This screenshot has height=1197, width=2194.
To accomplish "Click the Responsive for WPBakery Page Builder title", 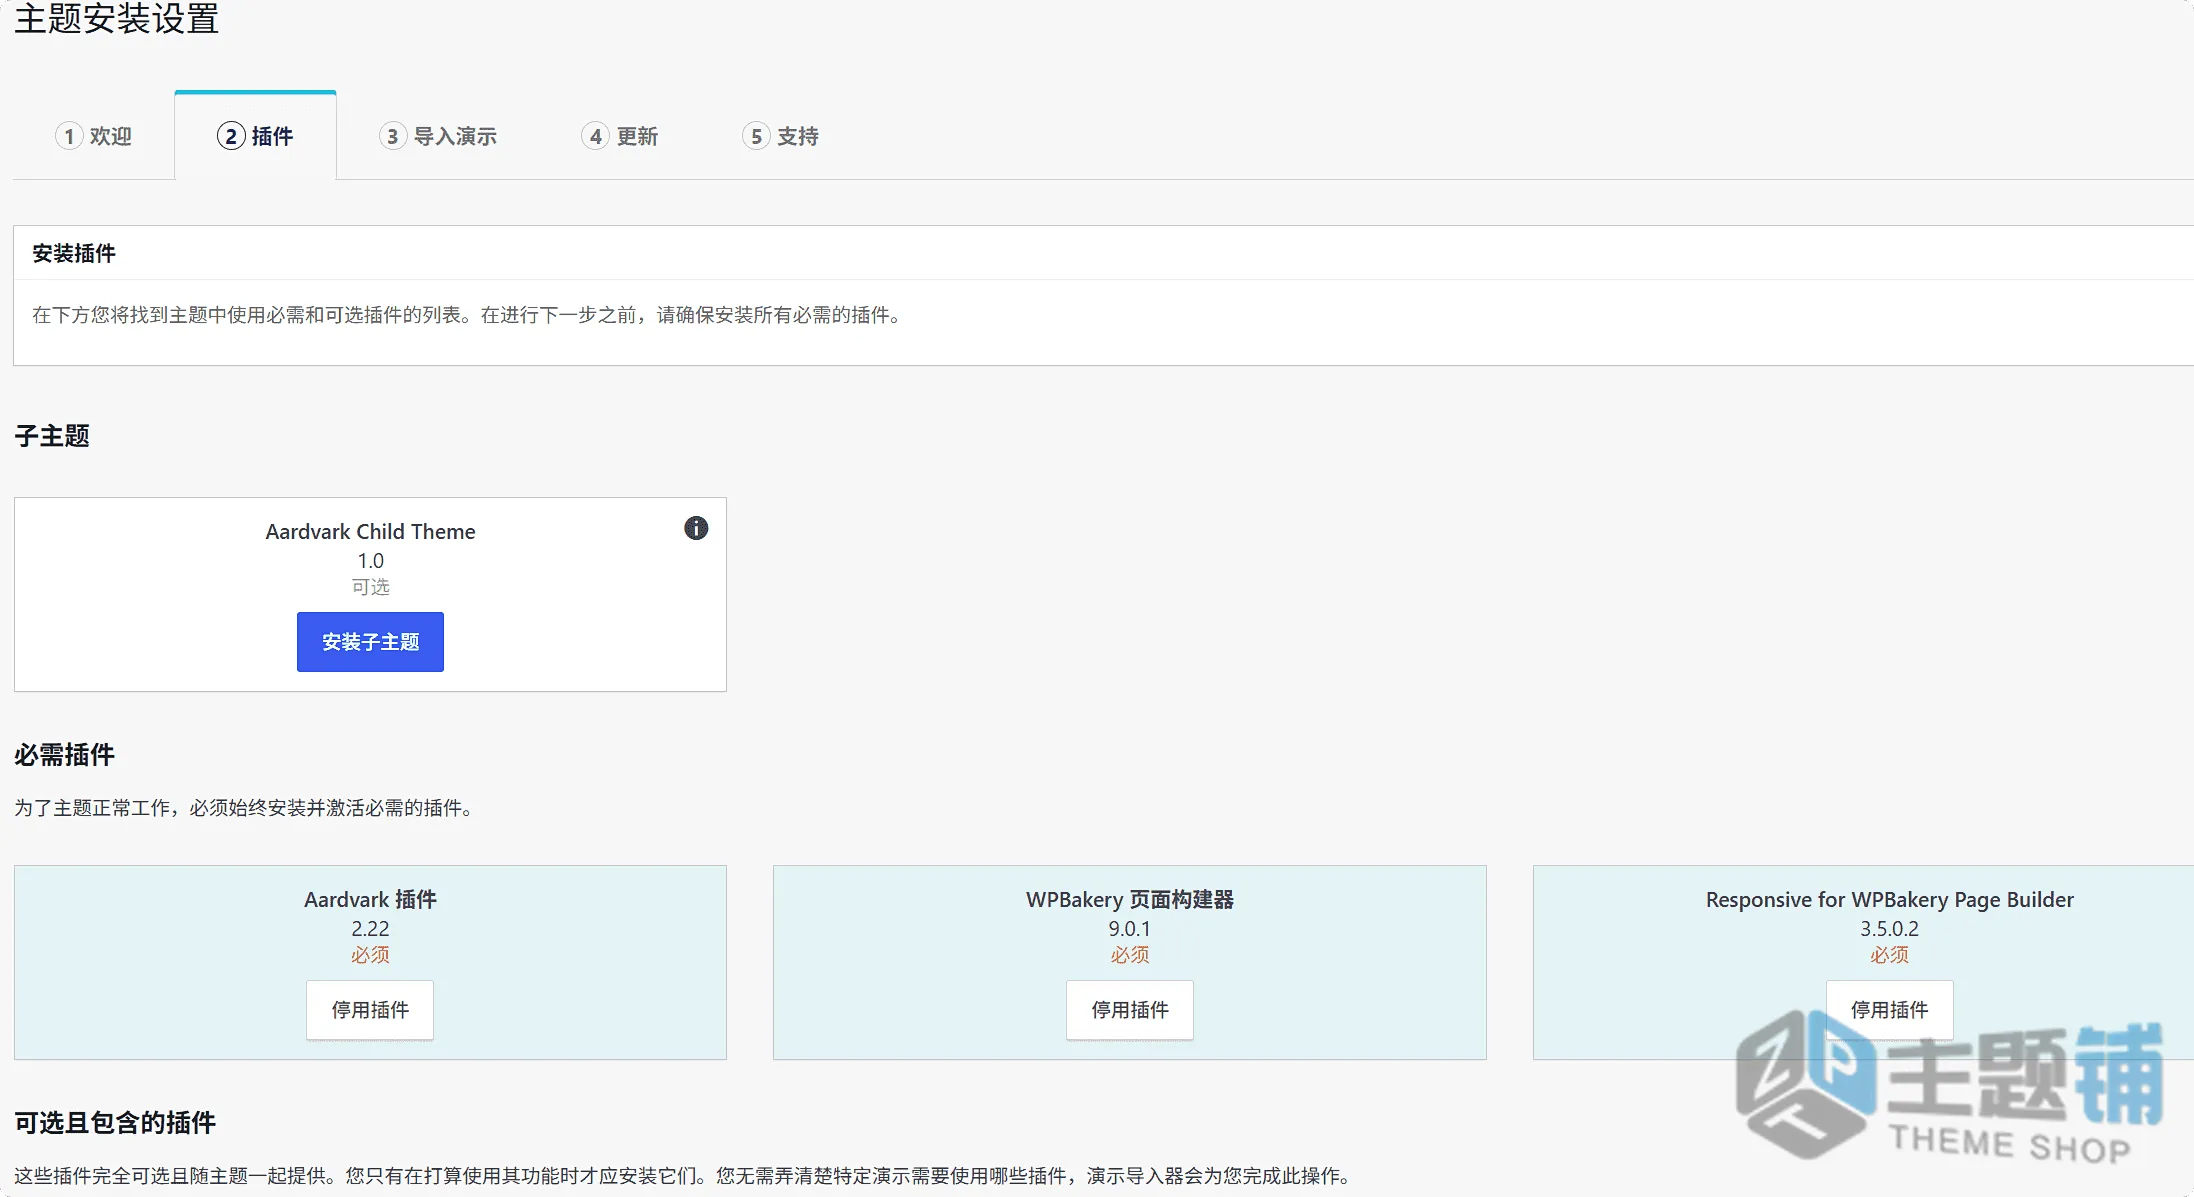I will [1889, 900].
